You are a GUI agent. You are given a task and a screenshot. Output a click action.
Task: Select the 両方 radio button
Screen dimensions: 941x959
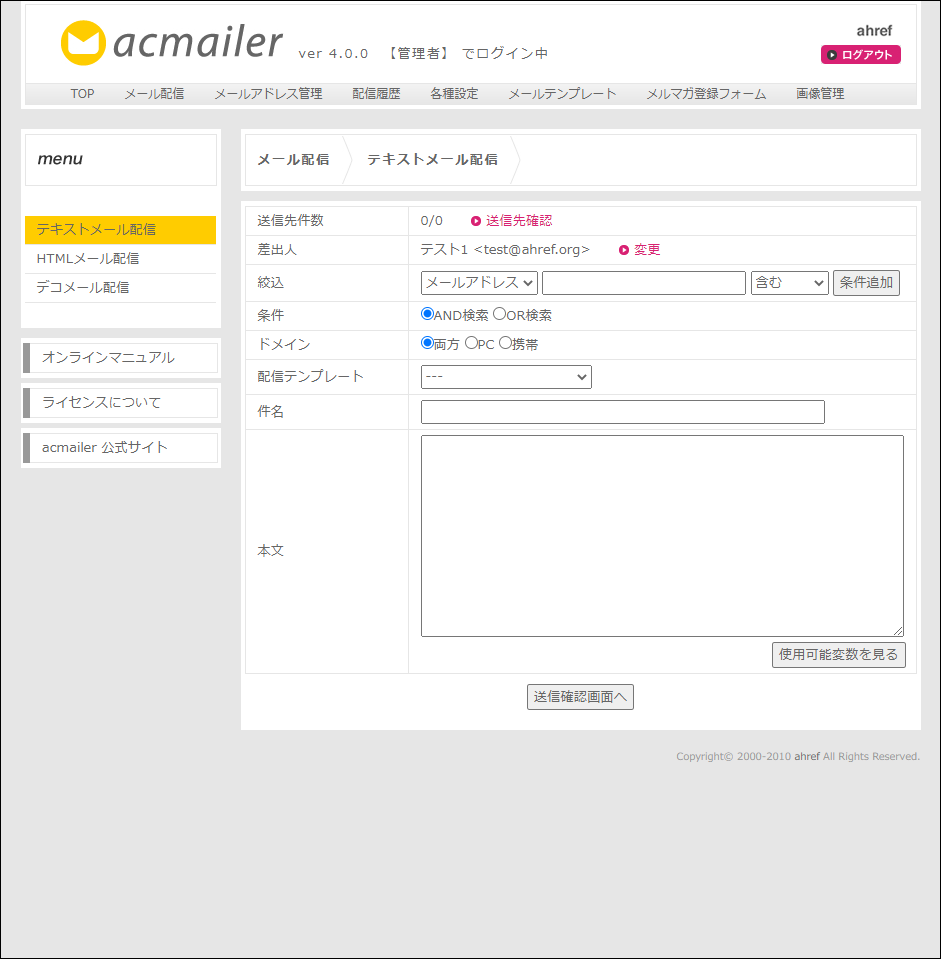coord(429,345)
